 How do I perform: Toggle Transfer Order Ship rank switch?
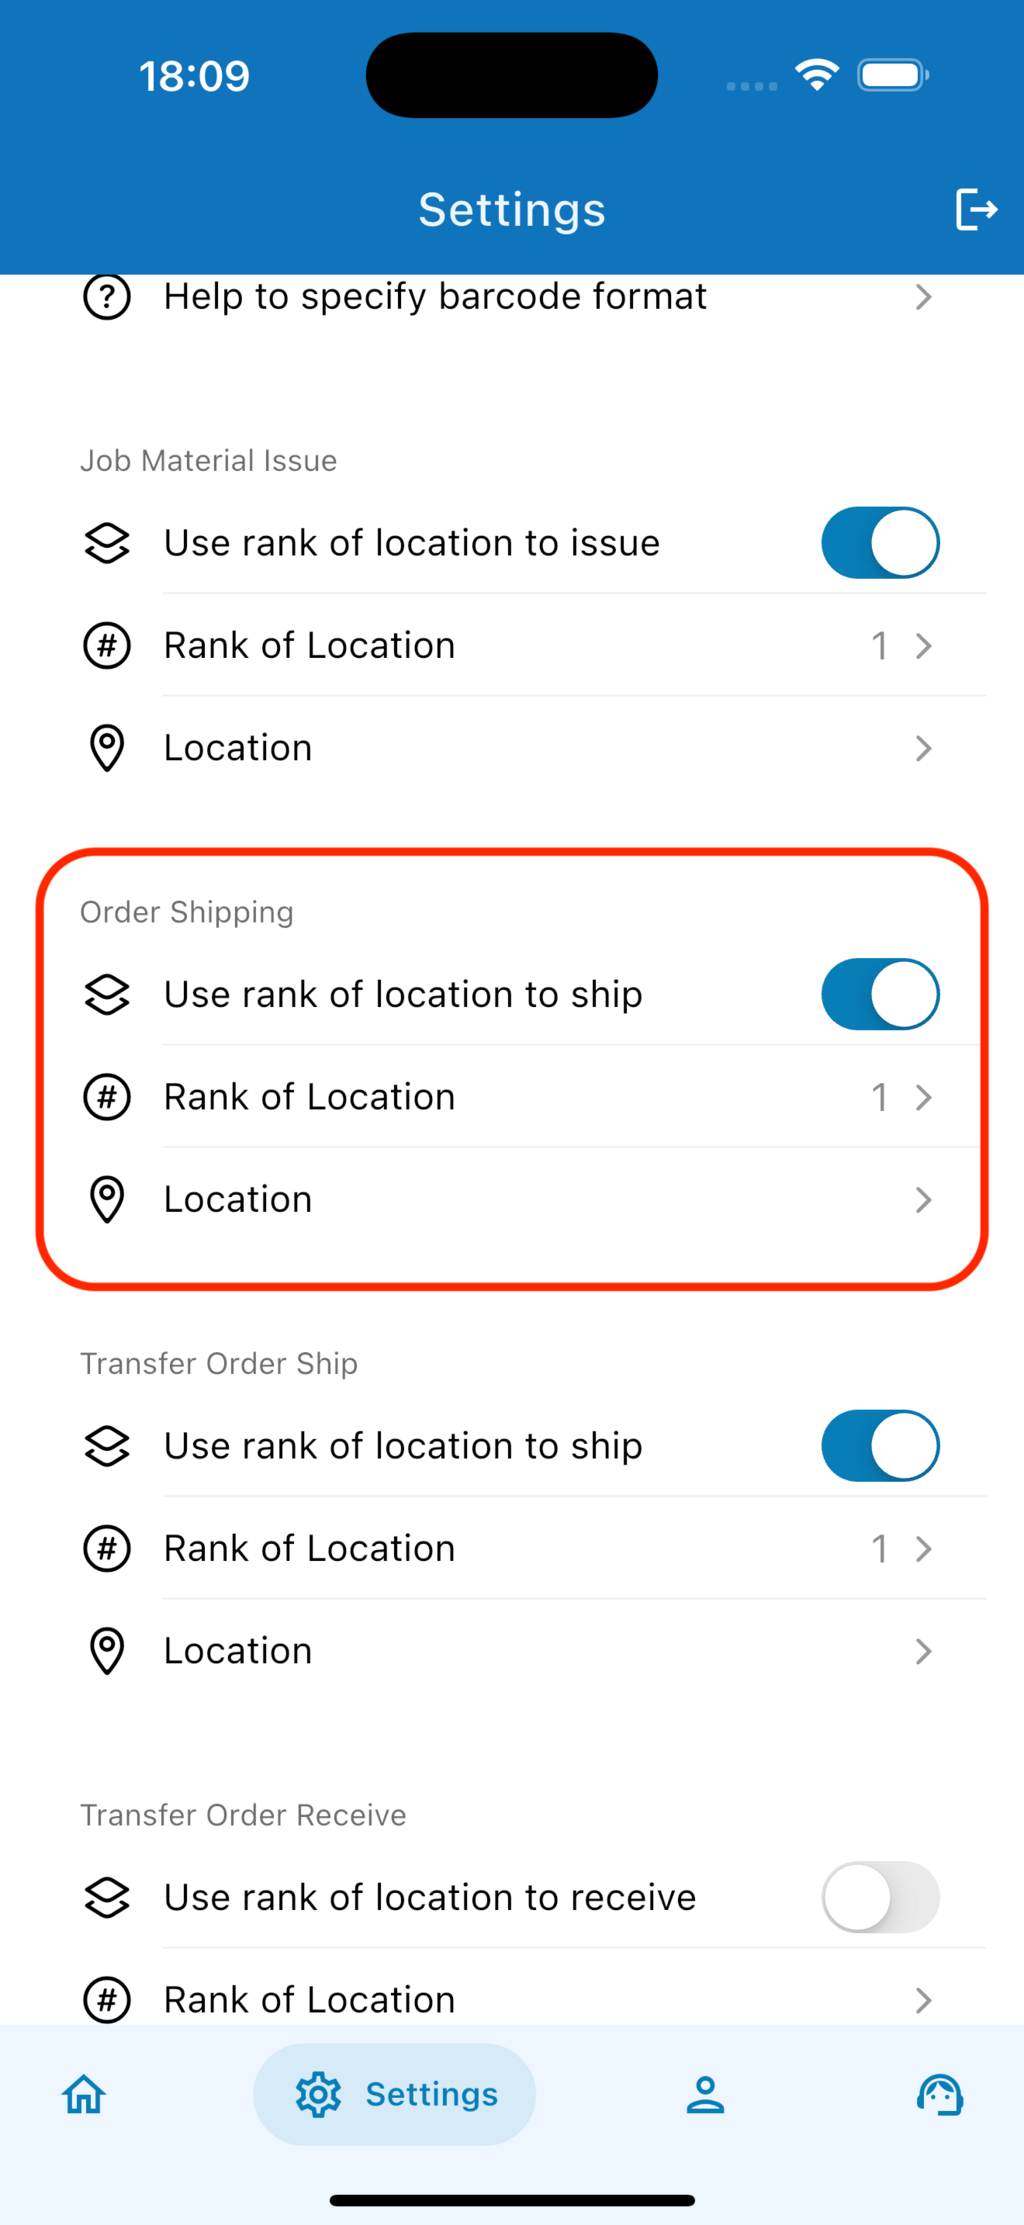(x=880, y=1446)
